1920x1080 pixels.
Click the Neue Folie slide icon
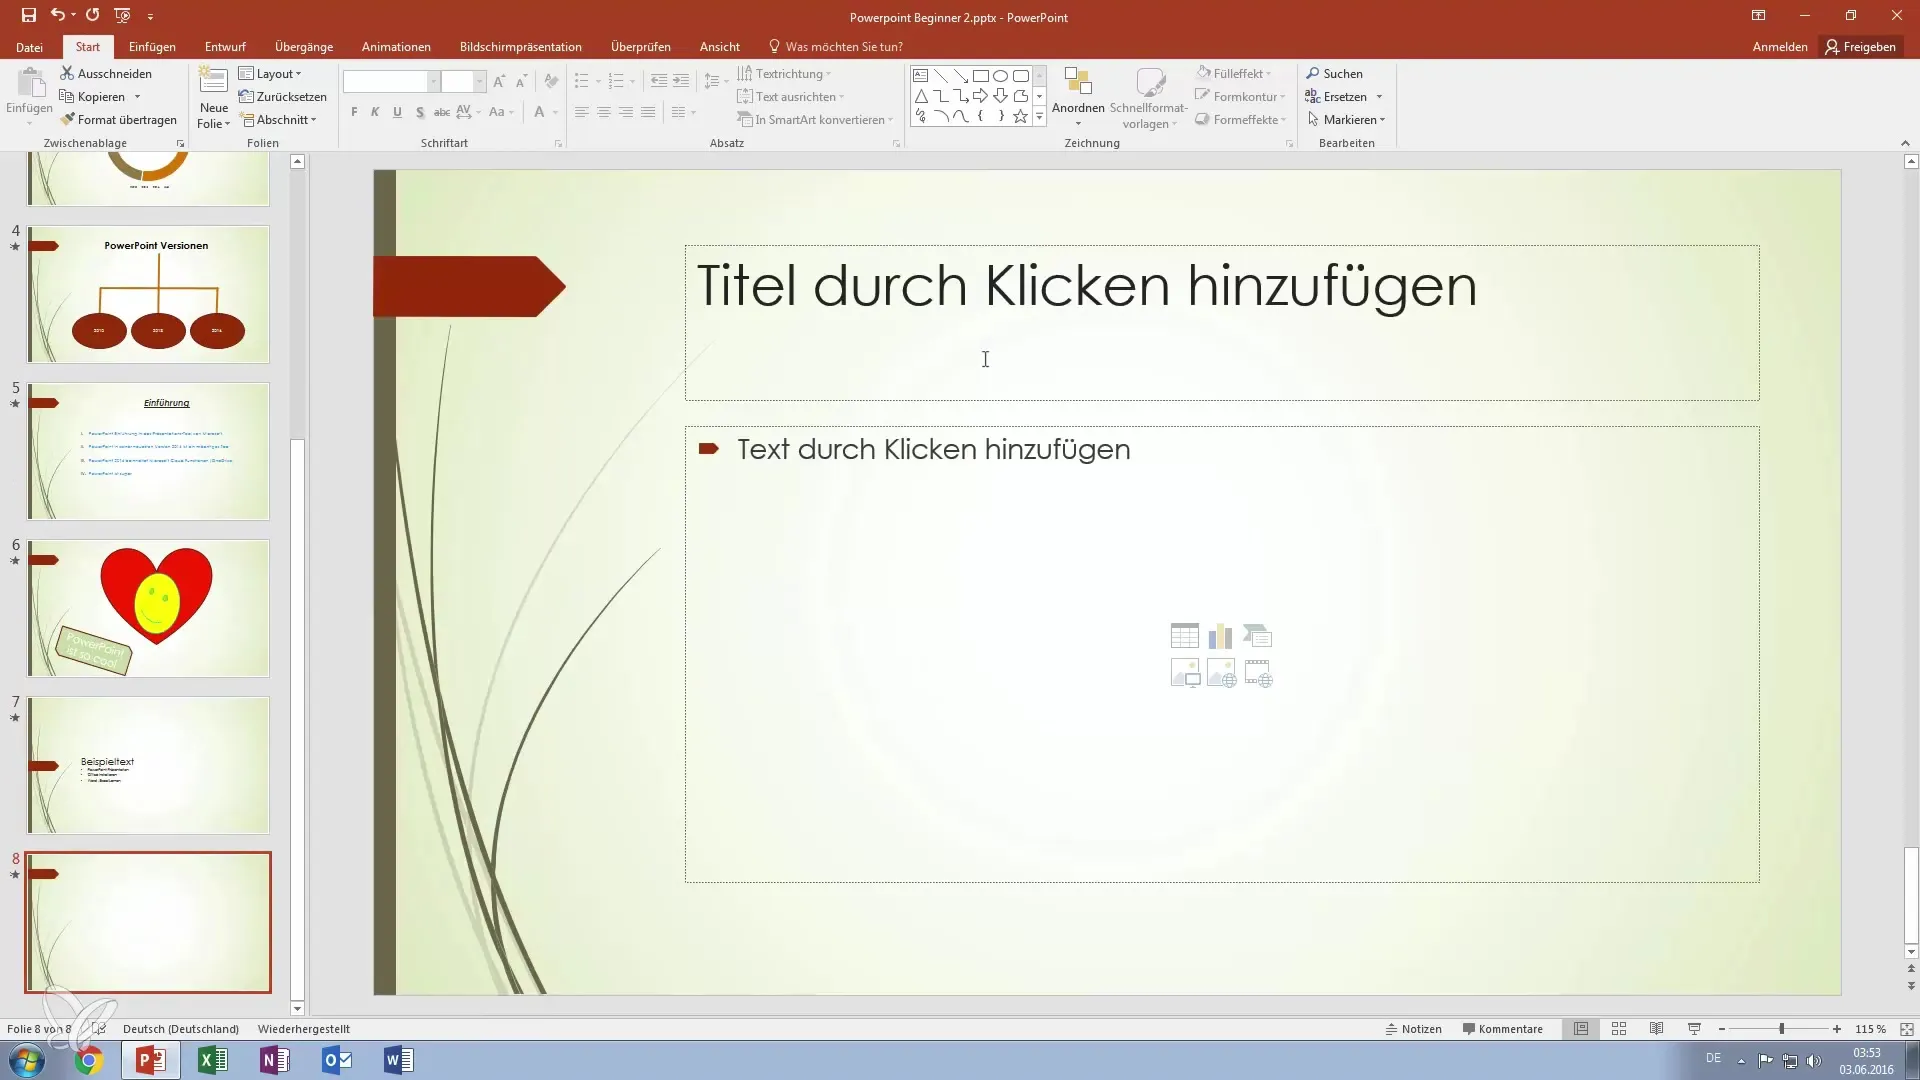click(213, 82)
